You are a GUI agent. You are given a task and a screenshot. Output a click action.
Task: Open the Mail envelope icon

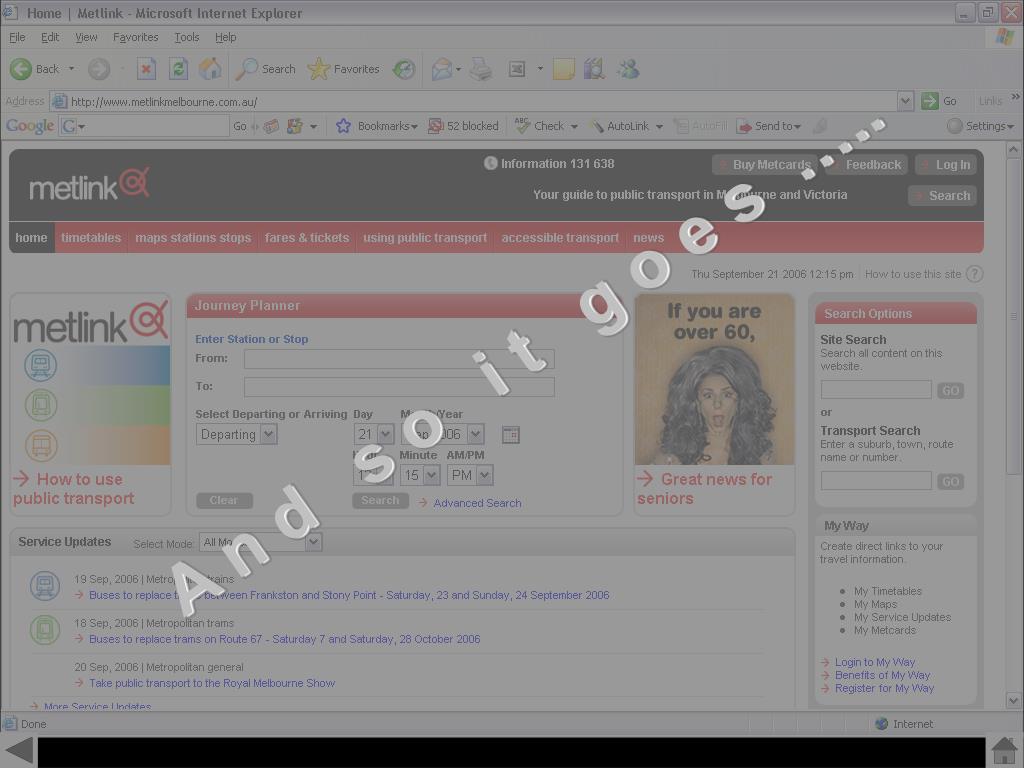tap(442, 69)
